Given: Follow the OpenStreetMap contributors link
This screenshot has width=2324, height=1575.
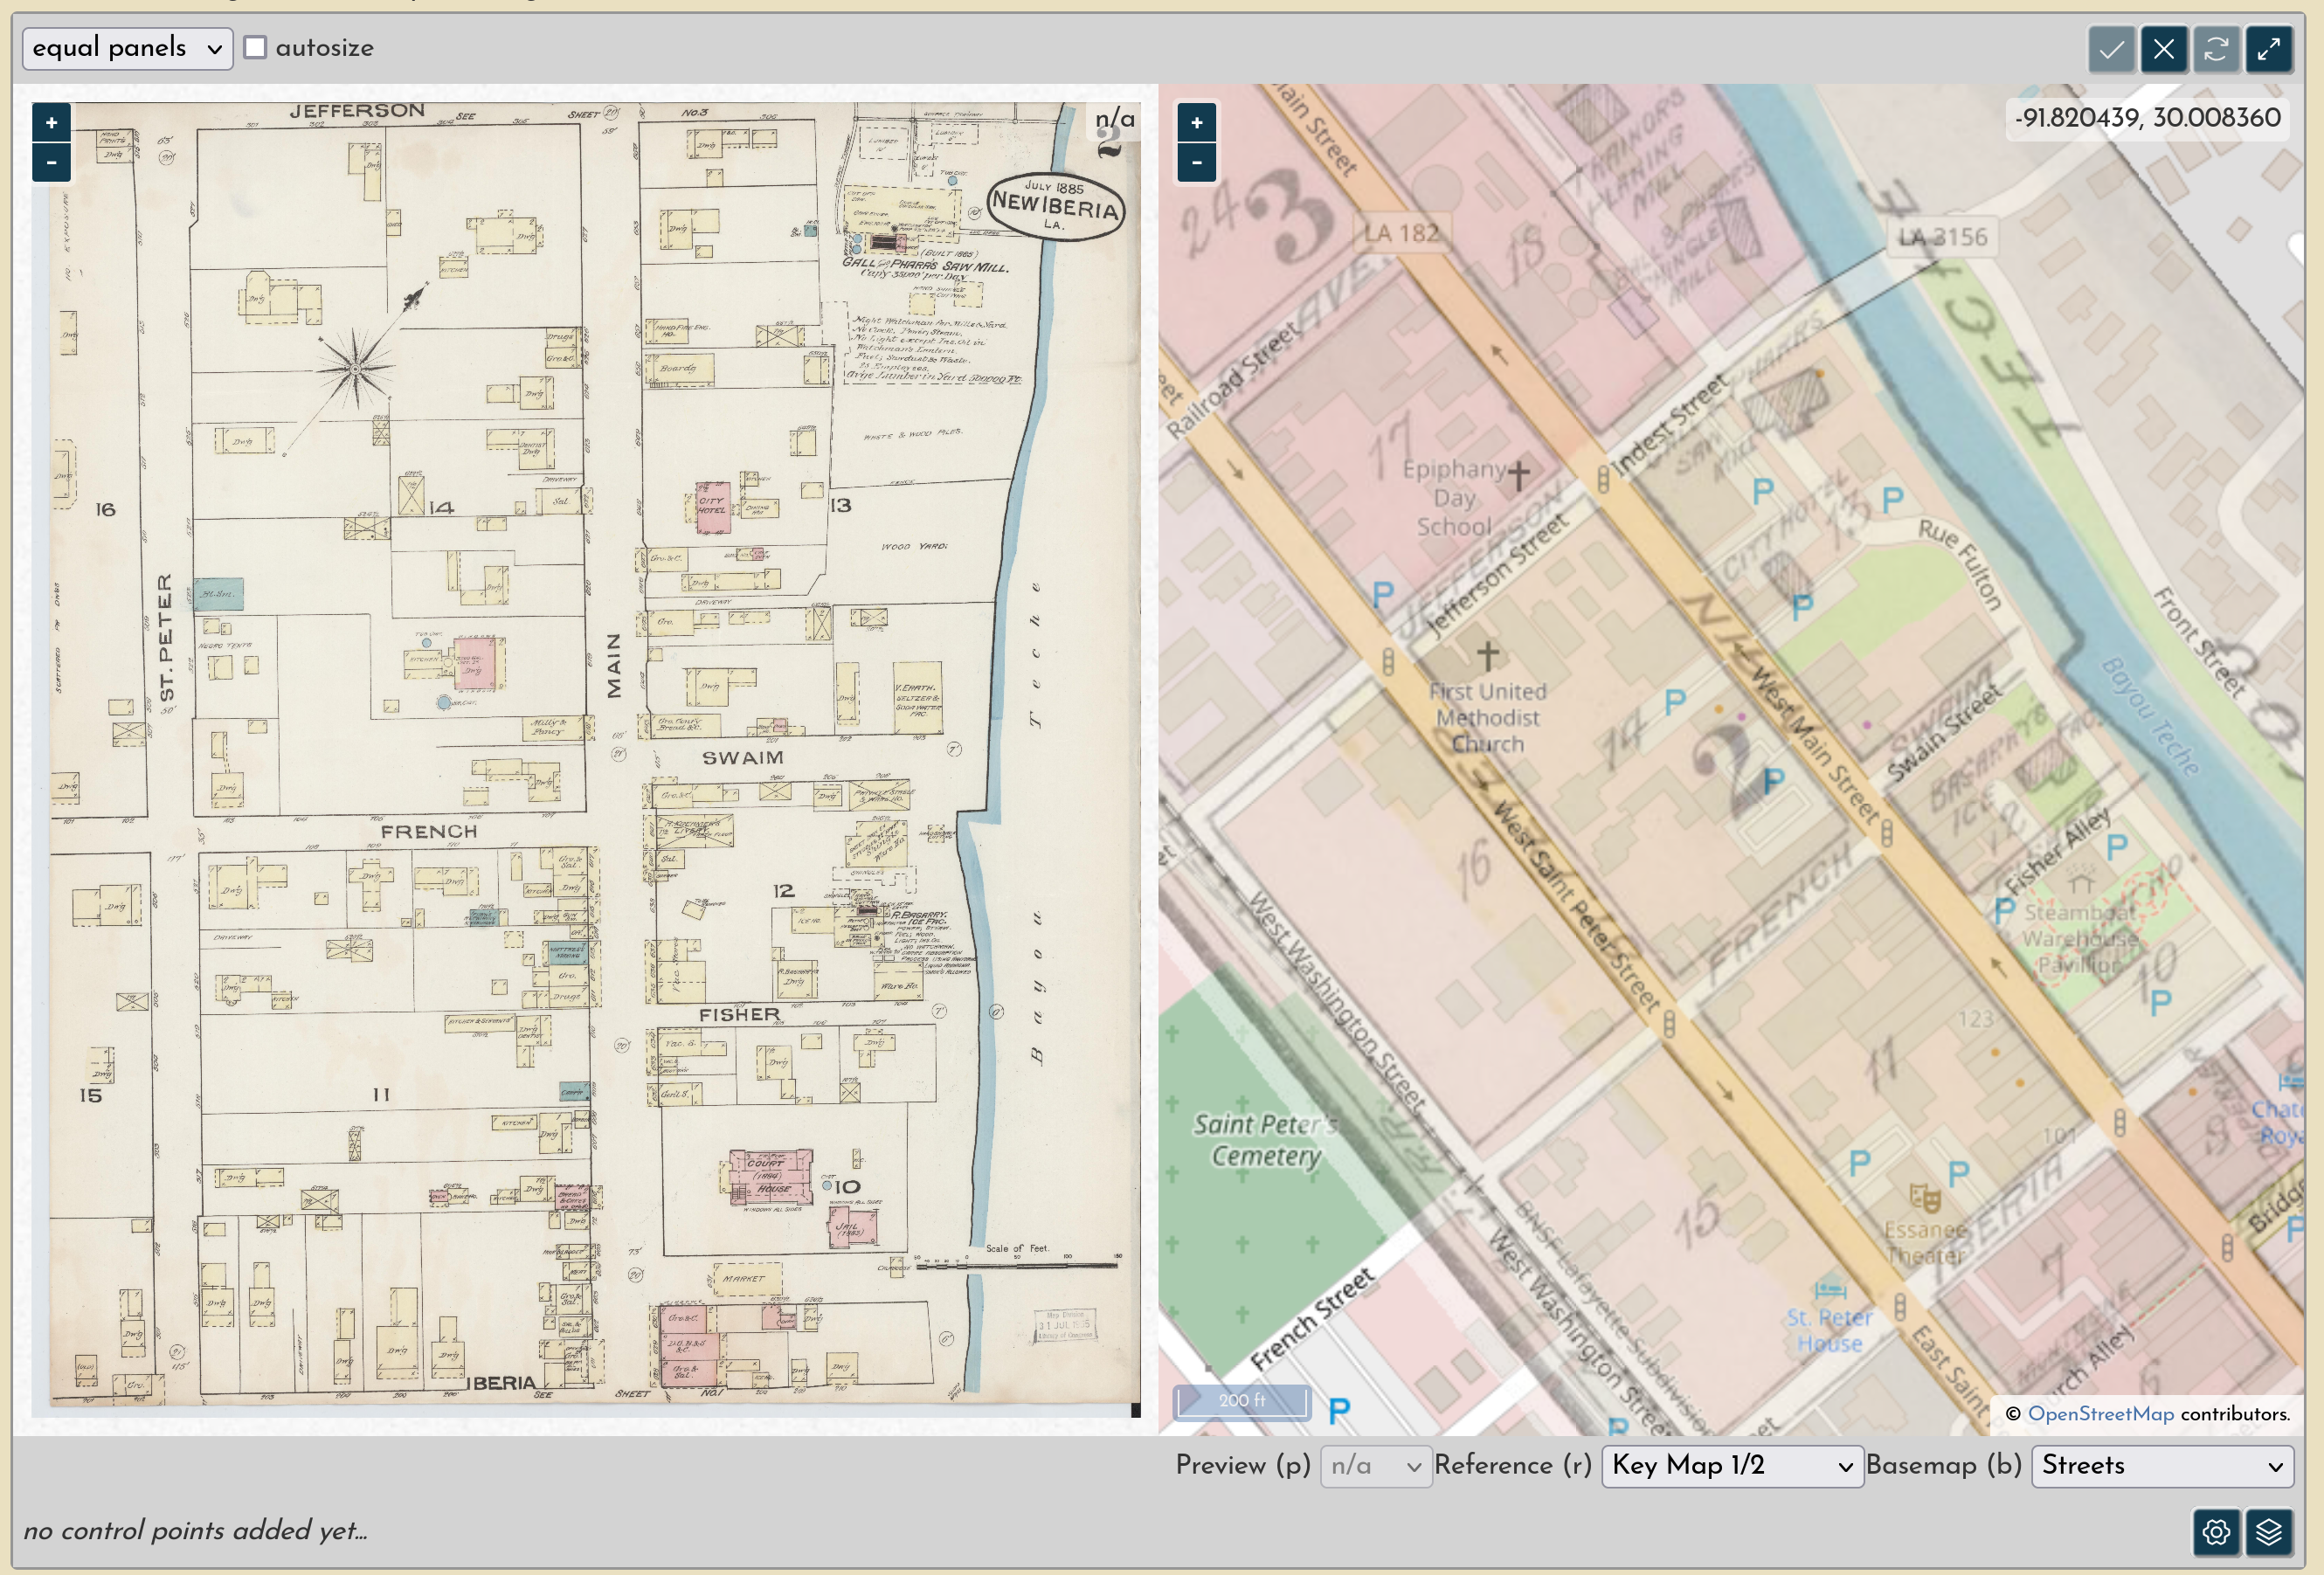Looking at the screenshot, I should [x=2100, y=1414].
